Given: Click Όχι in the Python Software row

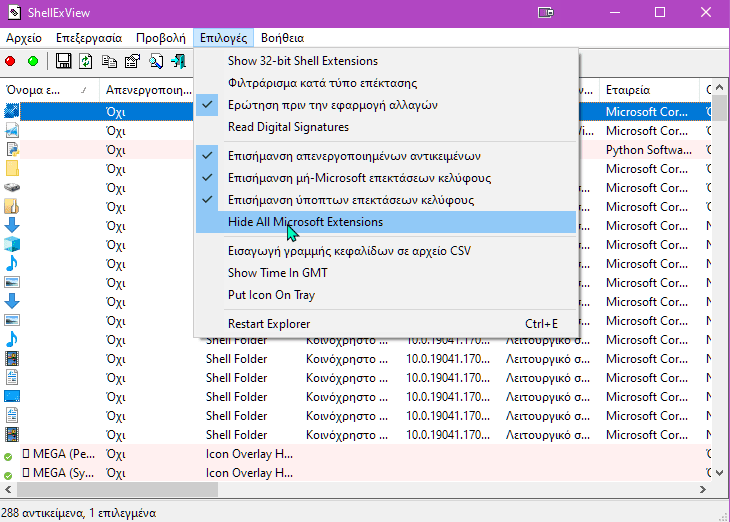Looking at the screenshot, I should pos(115,150).
